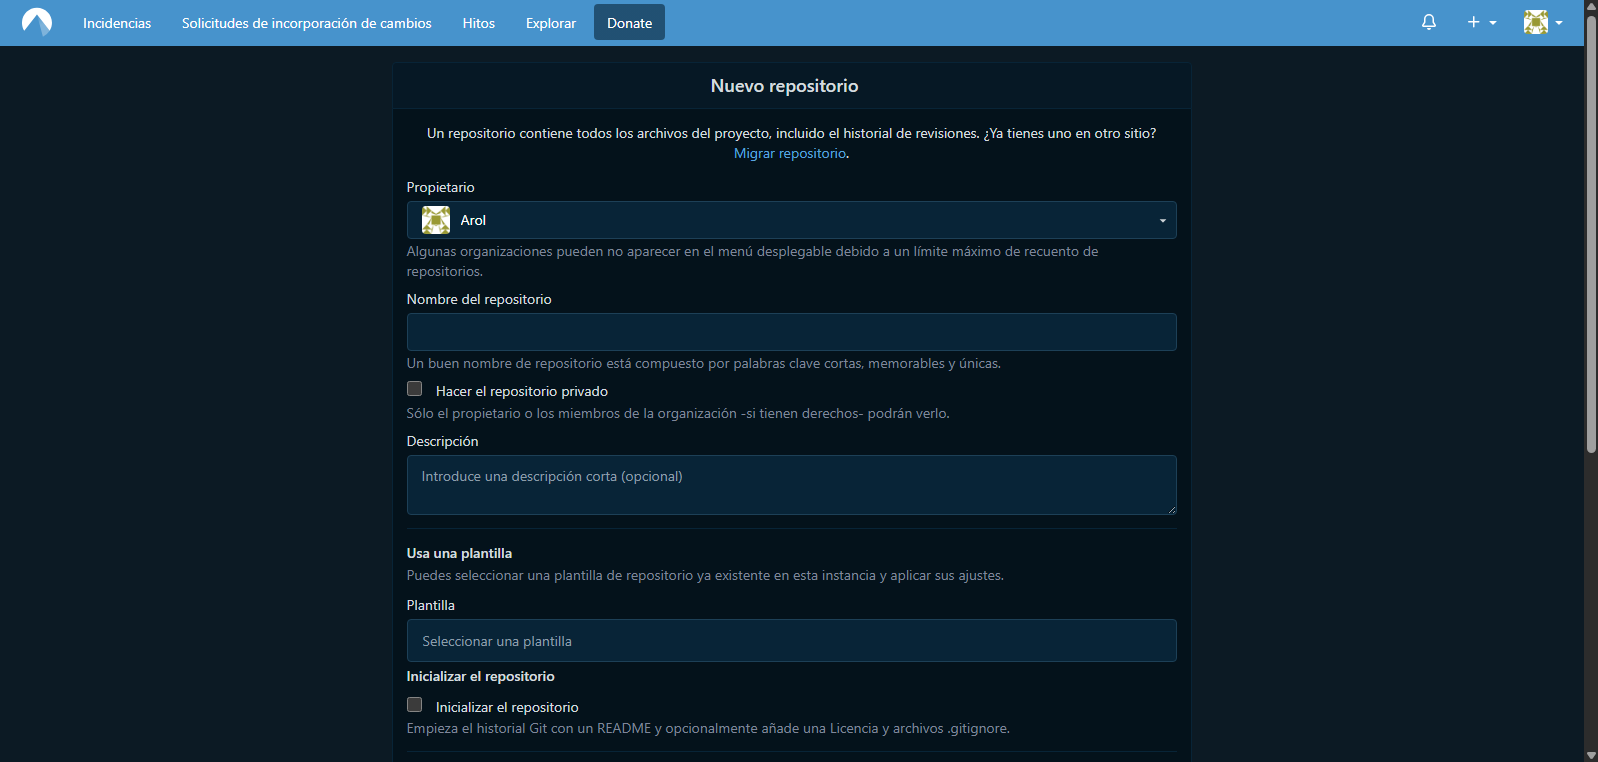Click the Donate button
The width and height of the screenshot is (1598, 762).
point(629,23)
